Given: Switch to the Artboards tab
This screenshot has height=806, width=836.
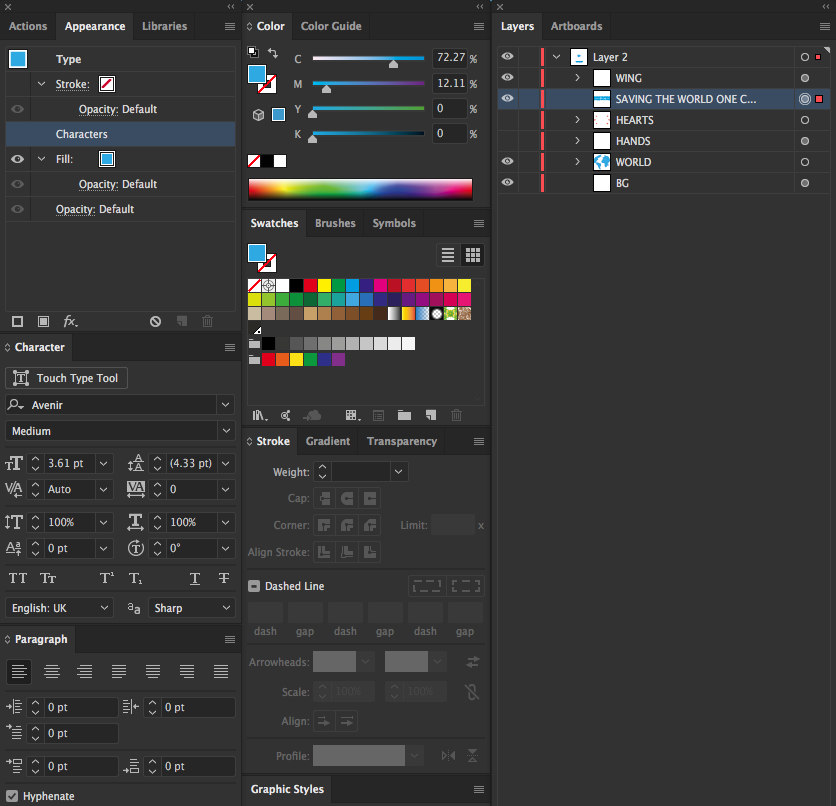Looking at the screenshot, I should tap(577, 26).
